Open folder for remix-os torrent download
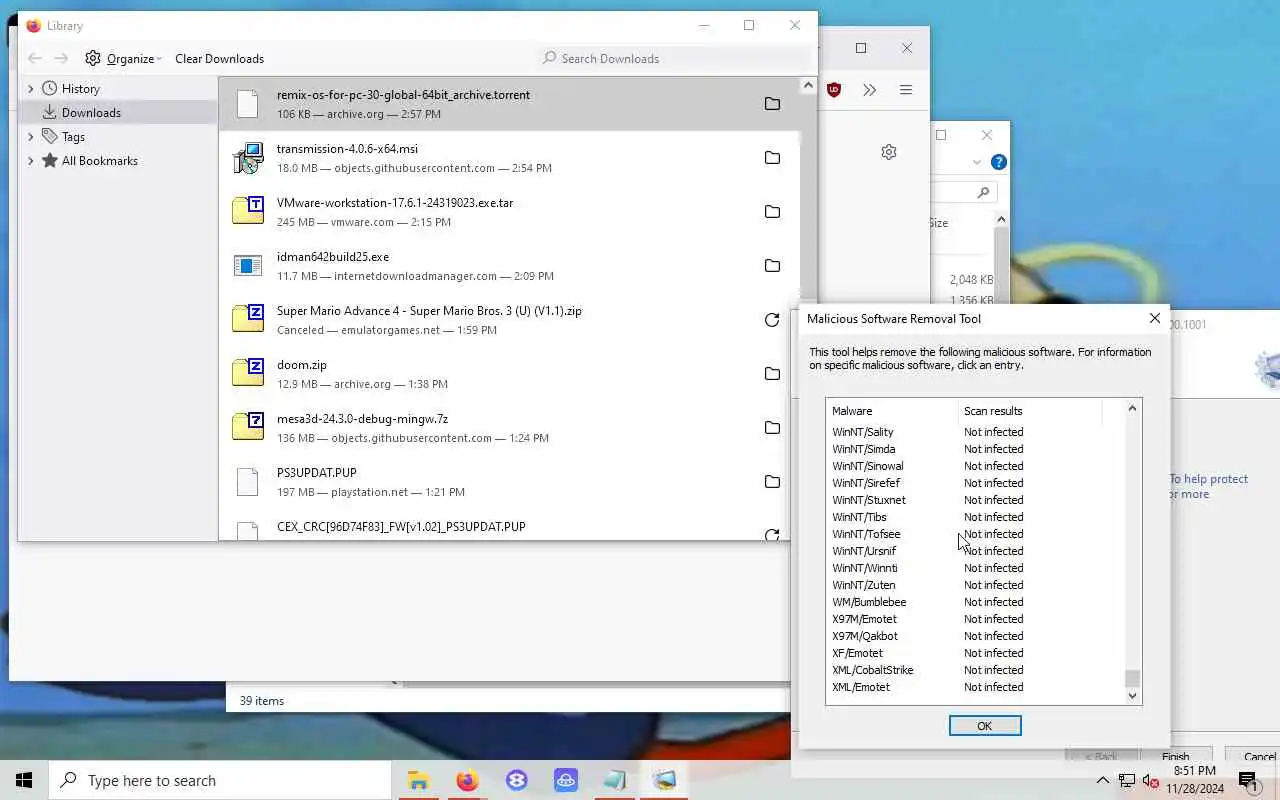This screenshot has height=800, width=1280. point(772,104)
